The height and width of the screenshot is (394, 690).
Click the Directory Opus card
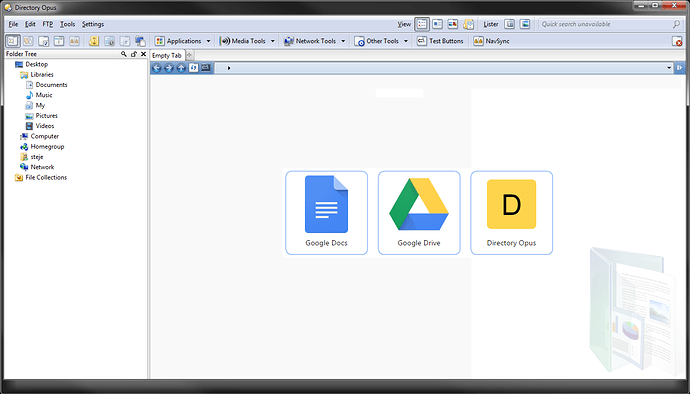[511, 213]
